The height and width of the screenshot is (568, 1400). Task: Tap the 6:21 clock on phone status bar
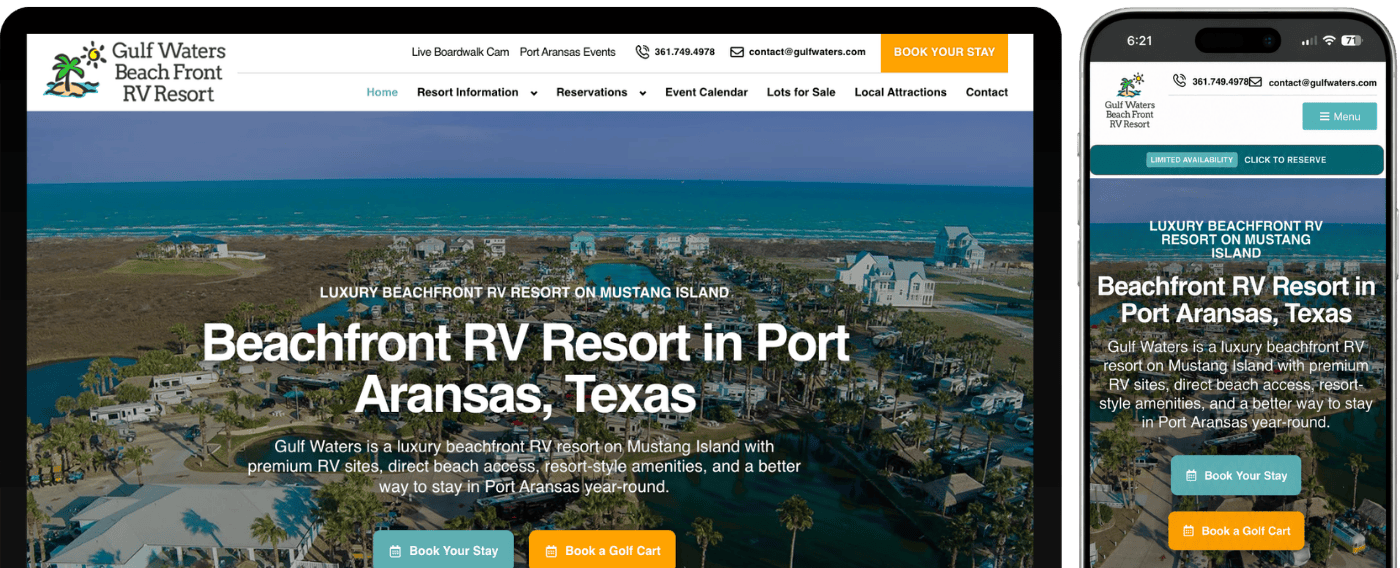(1139, 41)
